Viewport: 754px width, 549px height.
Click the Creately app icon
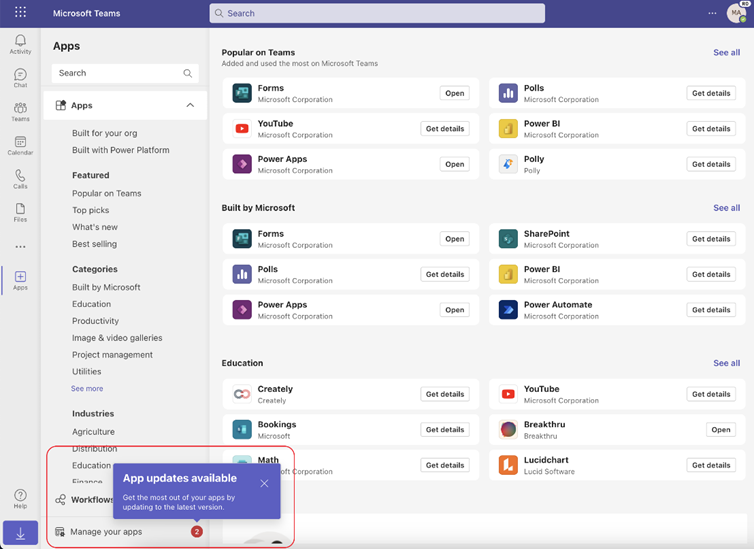pyautogui.click(x=242, y=394)
